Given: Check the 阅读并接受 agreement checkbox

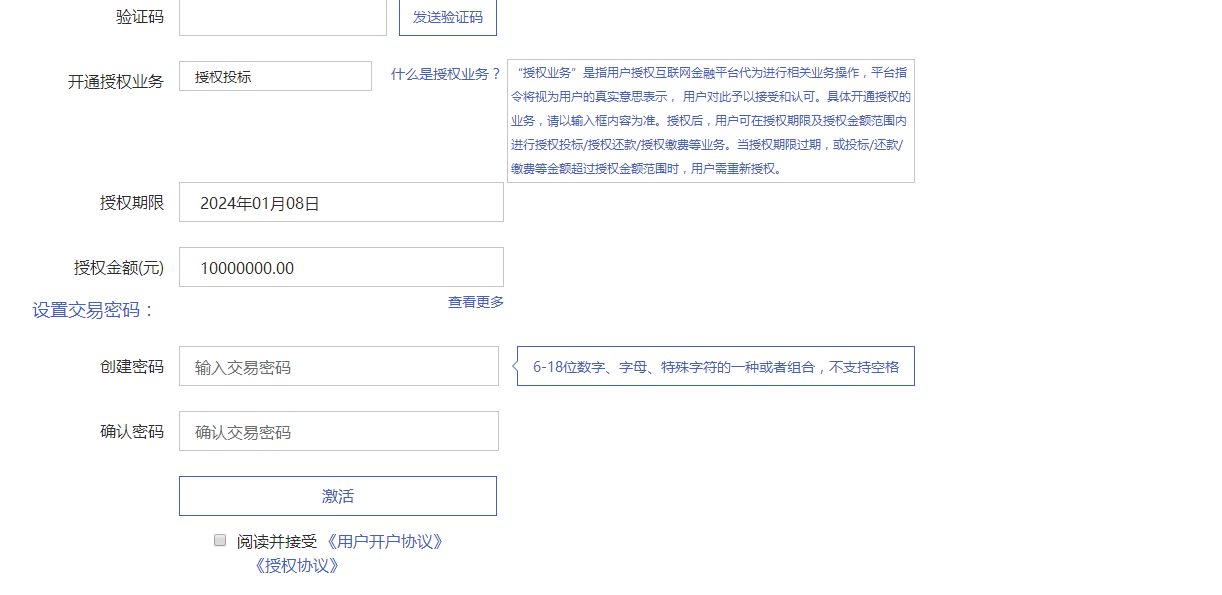Looking at the screenshot, I should click(x=220, y=540).
